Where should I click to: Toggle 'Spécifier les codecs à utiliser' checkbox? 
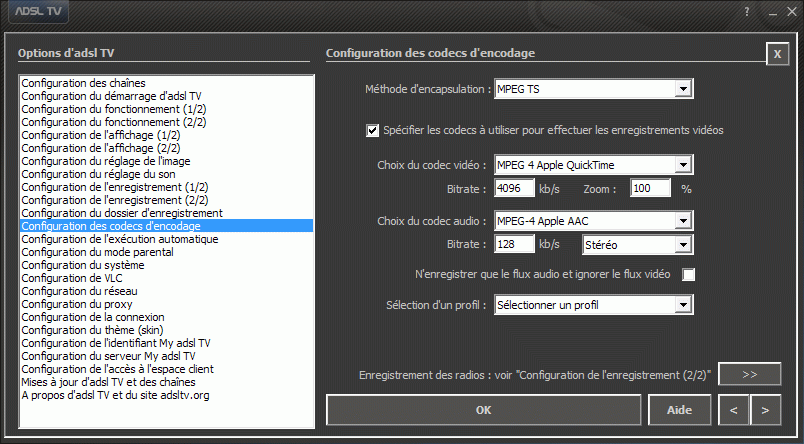pyautogui.click(x=372, y=130)
